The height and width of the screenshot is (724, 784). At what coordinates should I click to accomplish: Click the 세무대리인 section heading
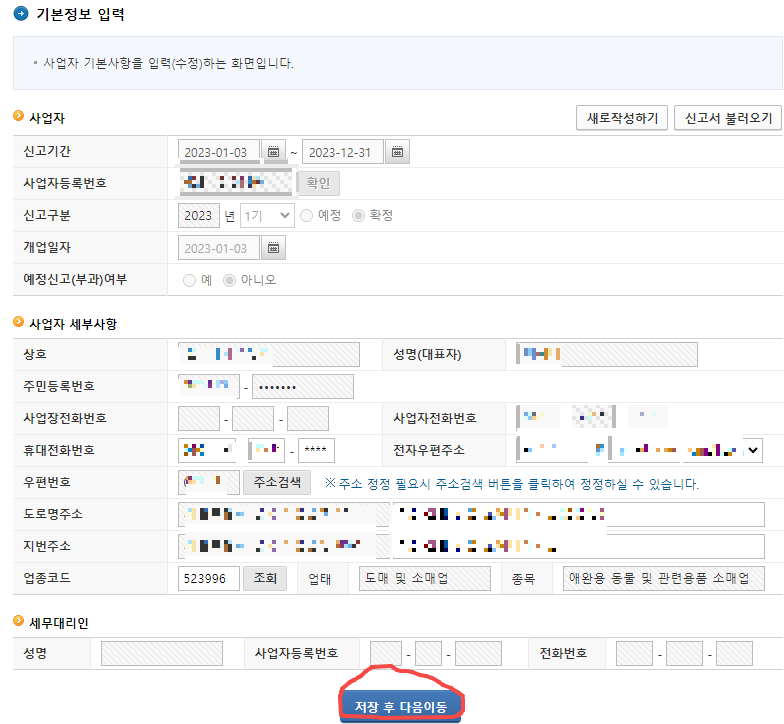(59, 623)
